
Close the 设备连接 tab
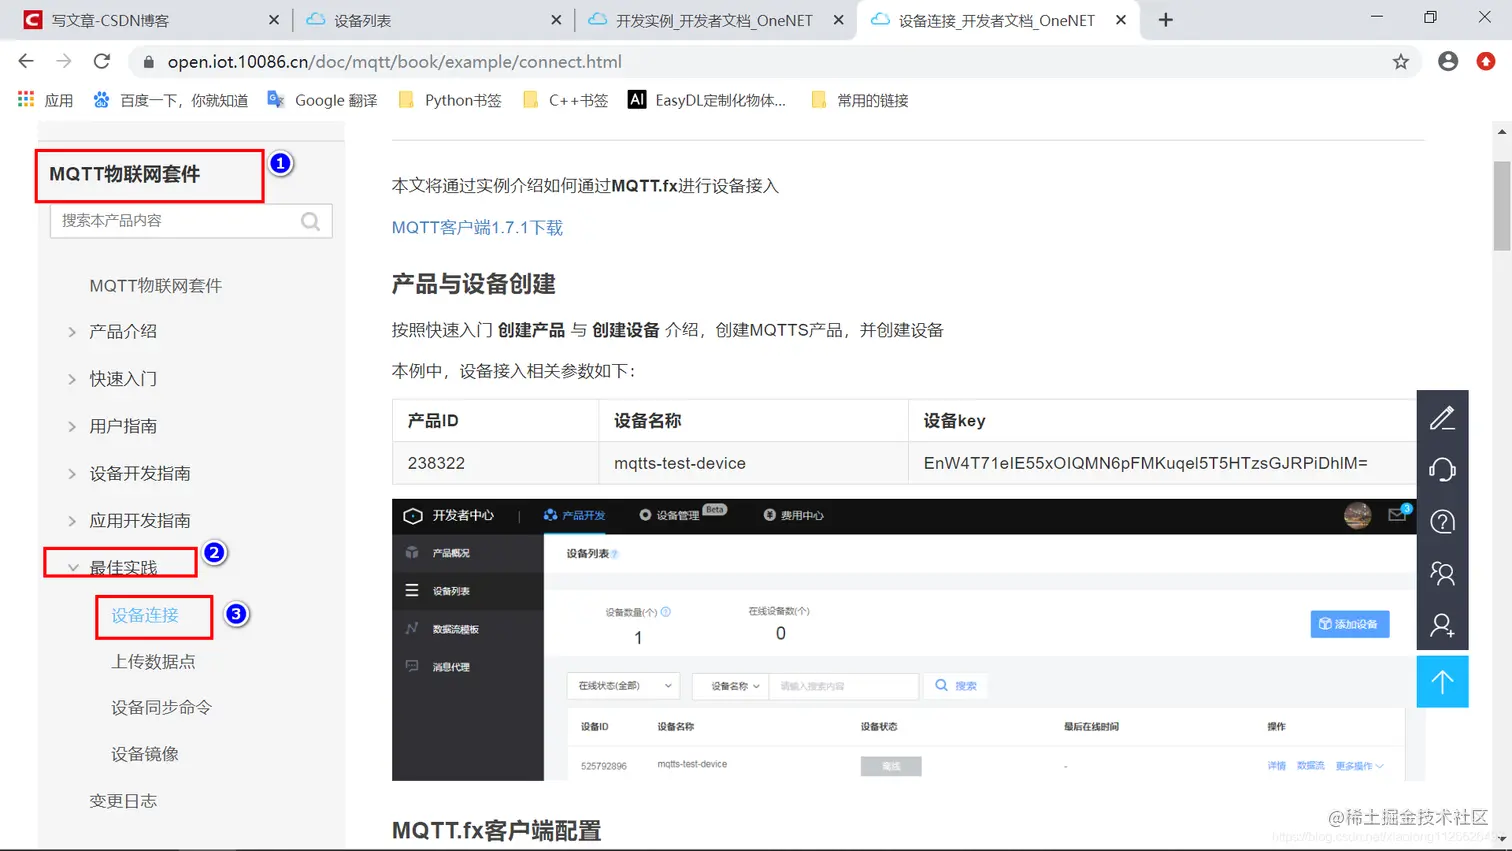[x=1121, y=20]
